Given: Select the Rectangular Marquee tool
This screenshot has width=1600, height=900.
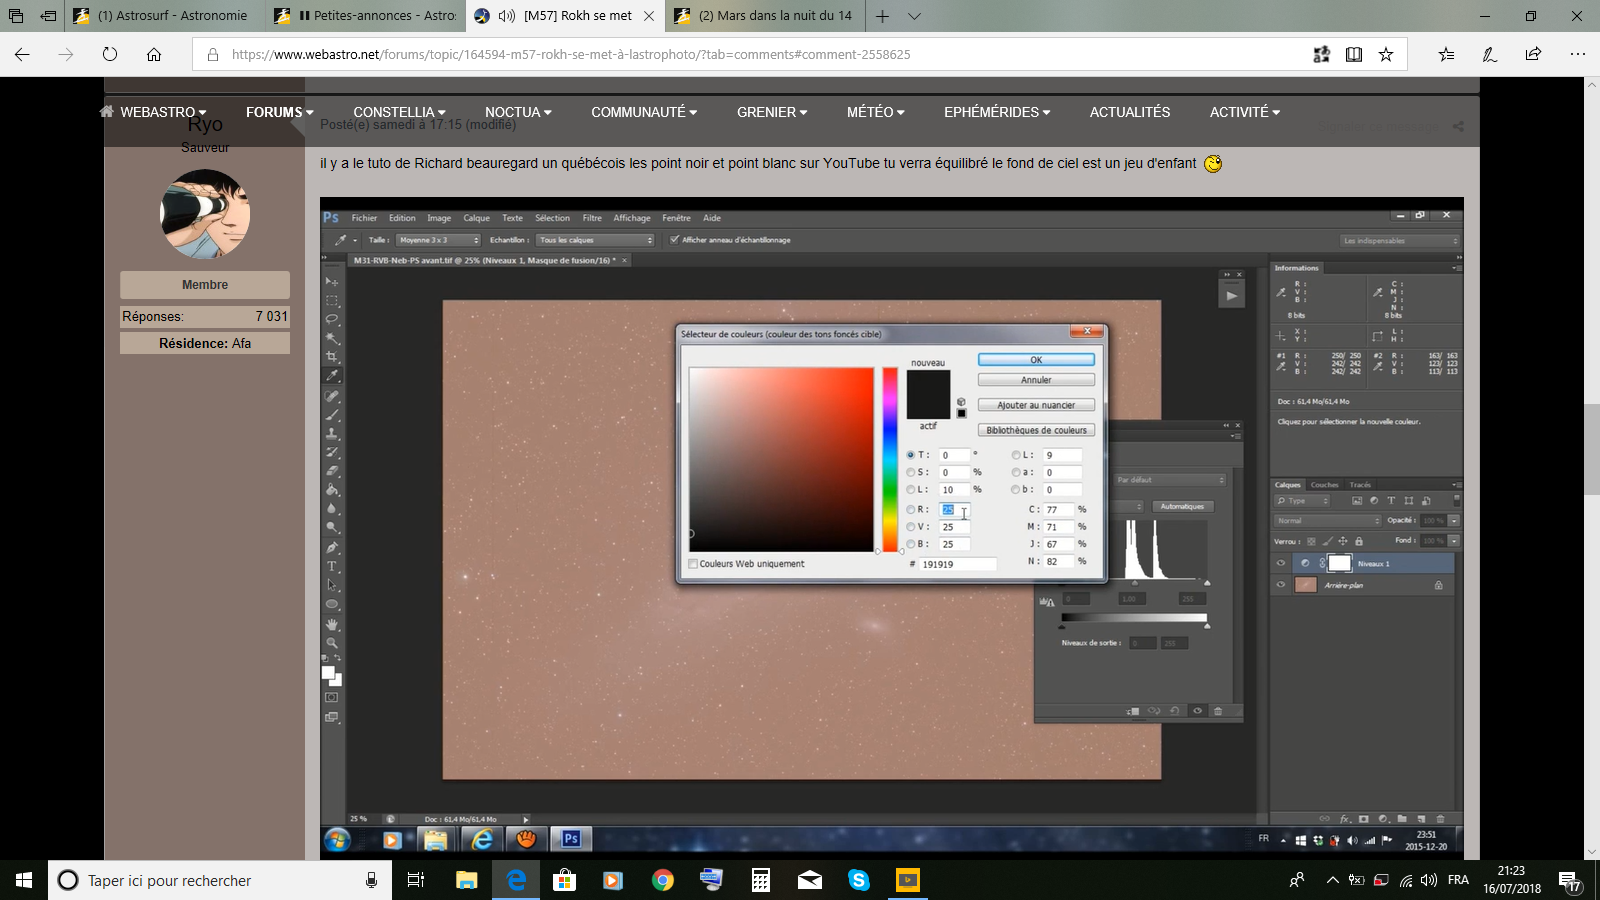Looking at the screenshot, I should (332, 300).
